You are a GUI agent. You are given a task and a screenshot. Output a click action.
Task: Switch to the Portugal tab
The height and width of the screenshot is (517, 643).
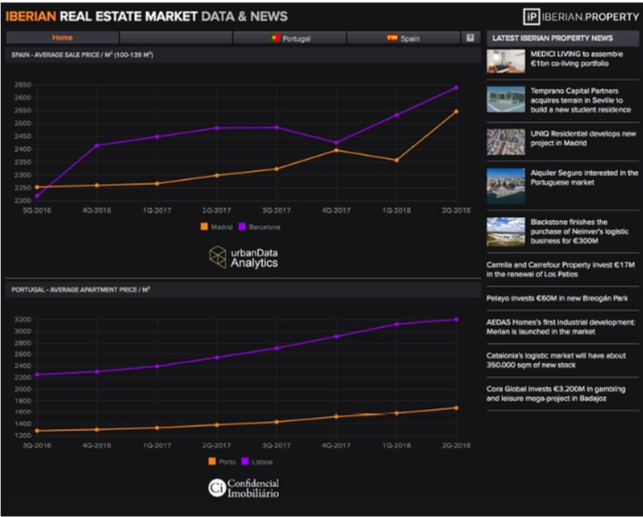(290, 38)
